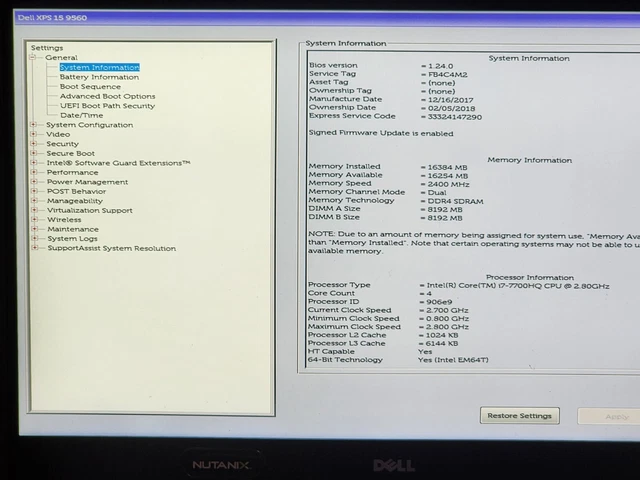Expand the Manageability node
The width and height of the screenshot is (640, 480).
(x=34, y=200)
